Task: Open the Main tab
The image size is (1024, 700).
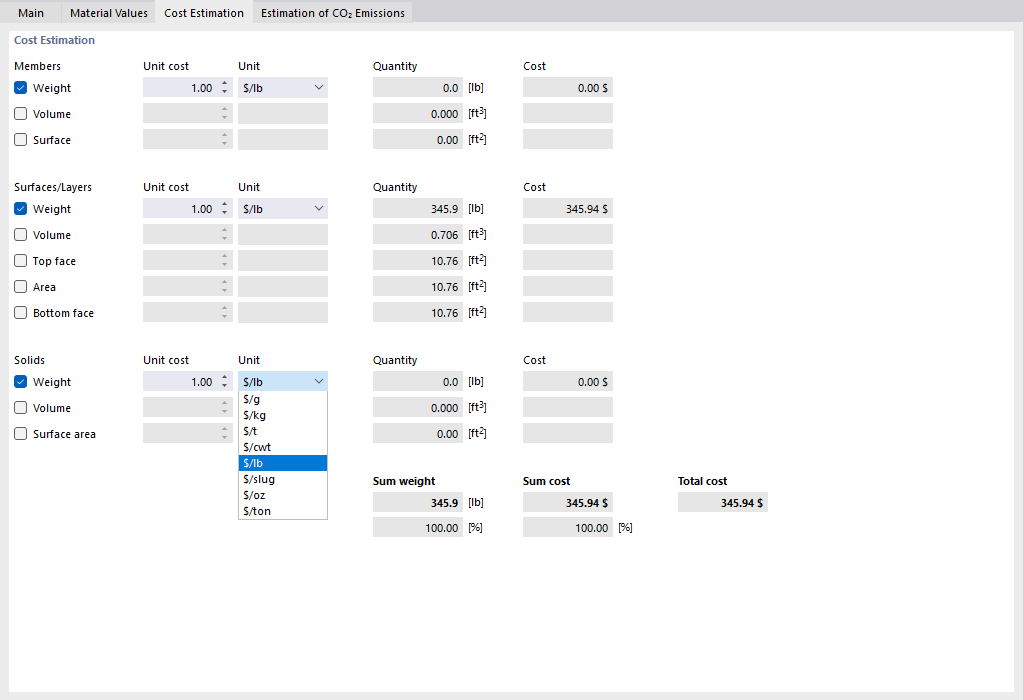Action: point(31,13)
